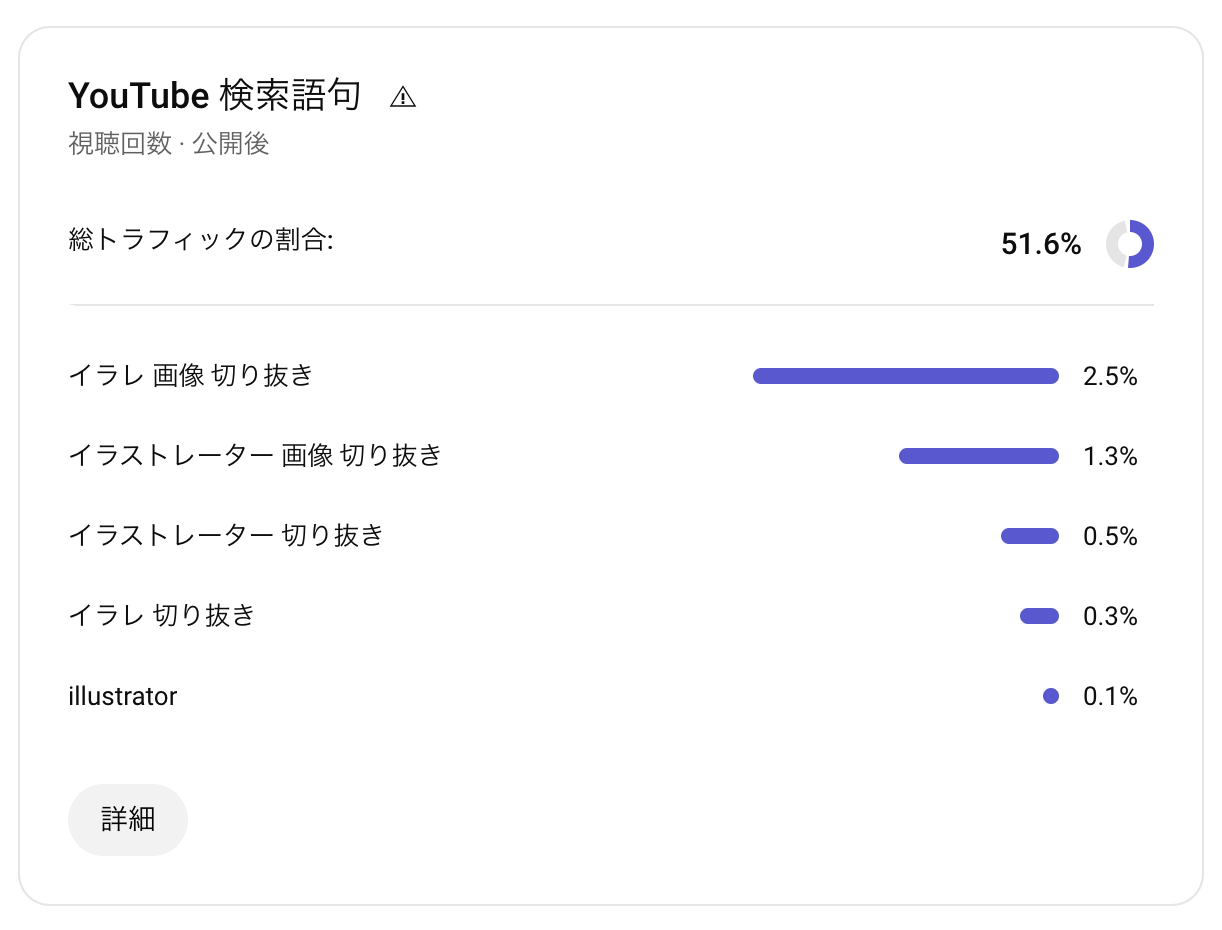Open the 詳細 details button
This screenshot has width=1222, height=930.
128,820
